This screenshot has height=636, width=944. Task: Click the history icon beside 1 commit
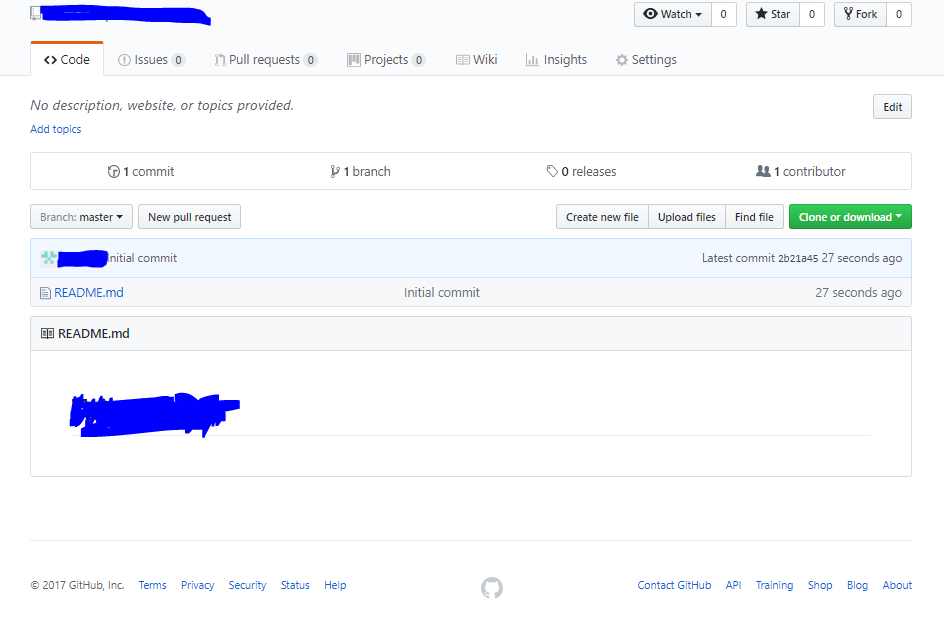pos(113,172)
